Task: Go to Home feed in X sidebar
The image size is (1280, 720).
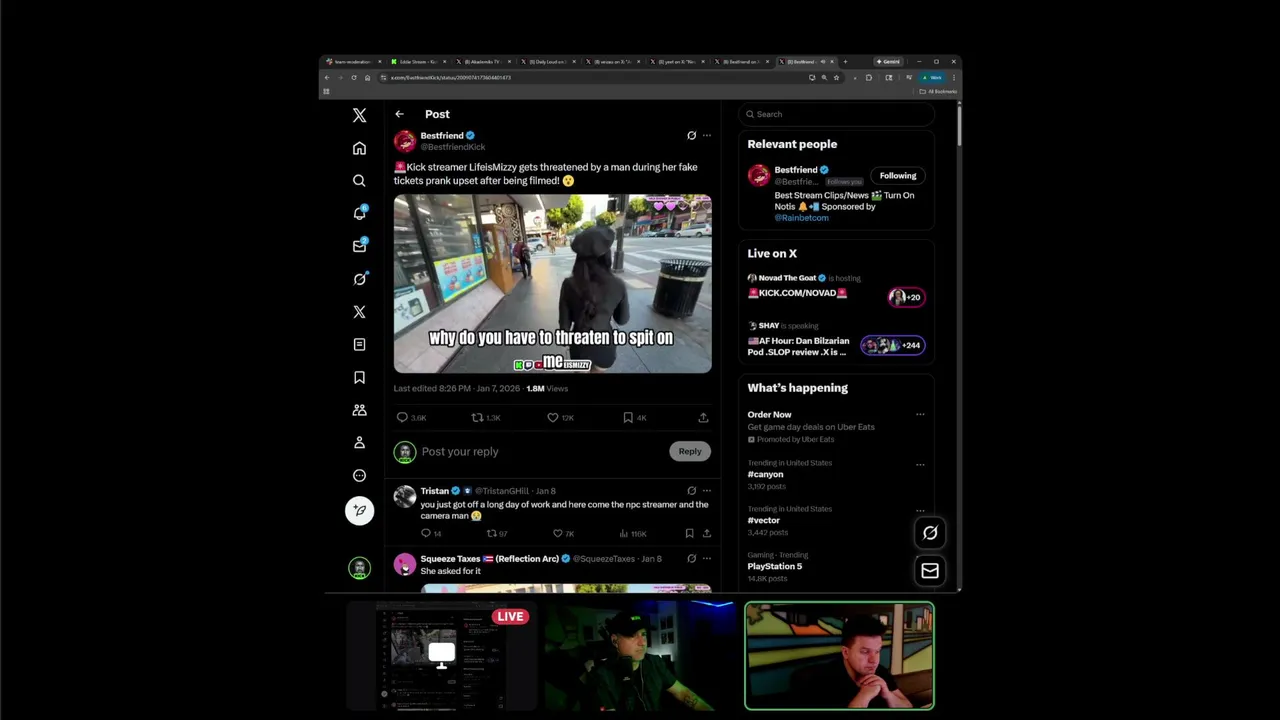Action: pyautogui.click(x=359, y=148)
